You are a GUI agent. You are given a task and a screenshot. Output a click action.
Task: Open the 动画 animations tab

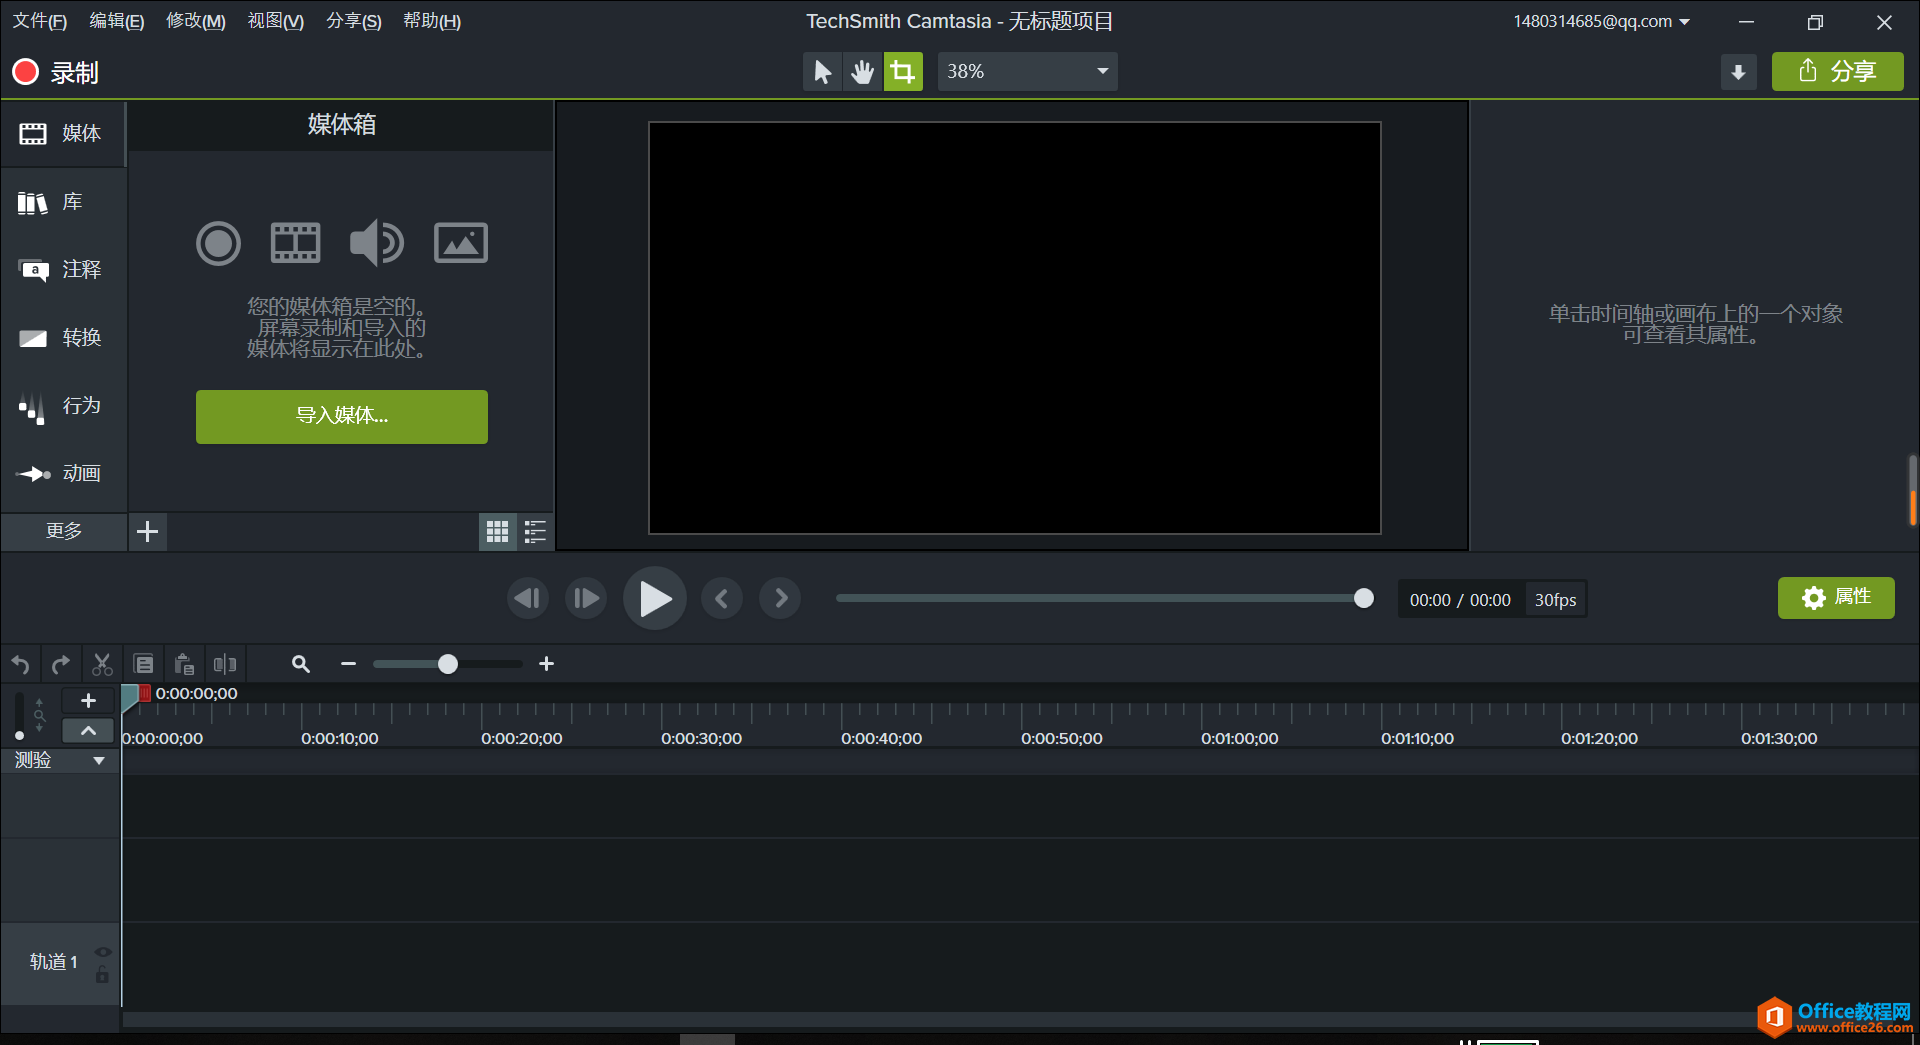[x=62, y=474]
